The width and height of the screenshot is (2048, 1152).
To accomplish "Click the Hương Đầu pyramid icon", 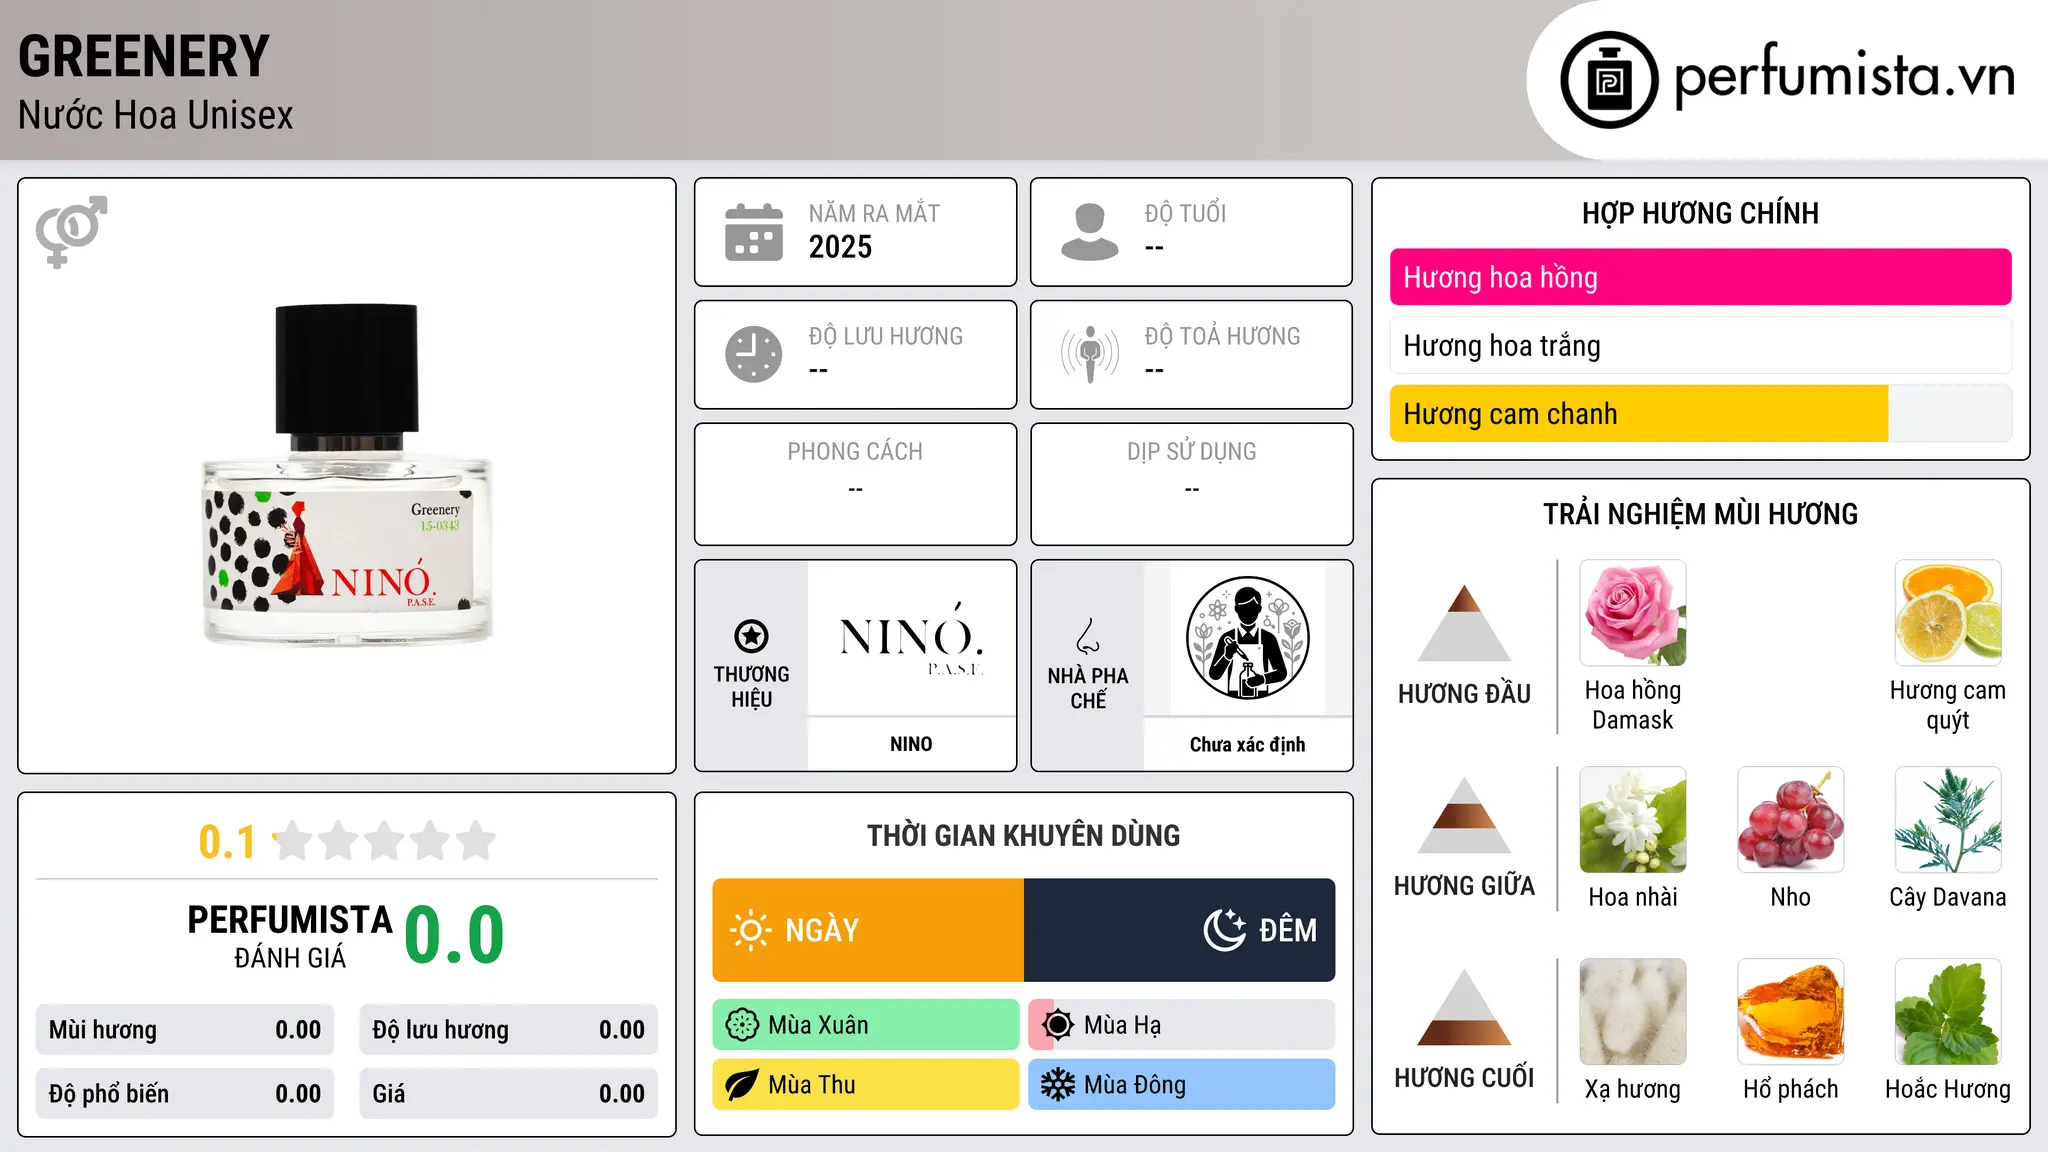I will pyautogui.click(x=1464, y=623).
